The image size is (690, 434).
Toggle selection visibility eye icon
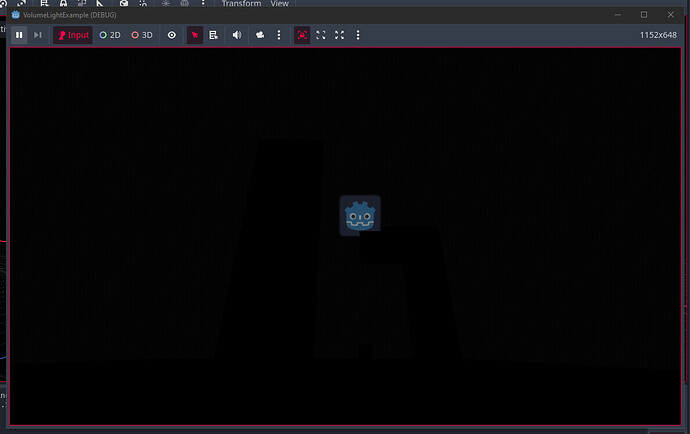(x=172, y=35)
